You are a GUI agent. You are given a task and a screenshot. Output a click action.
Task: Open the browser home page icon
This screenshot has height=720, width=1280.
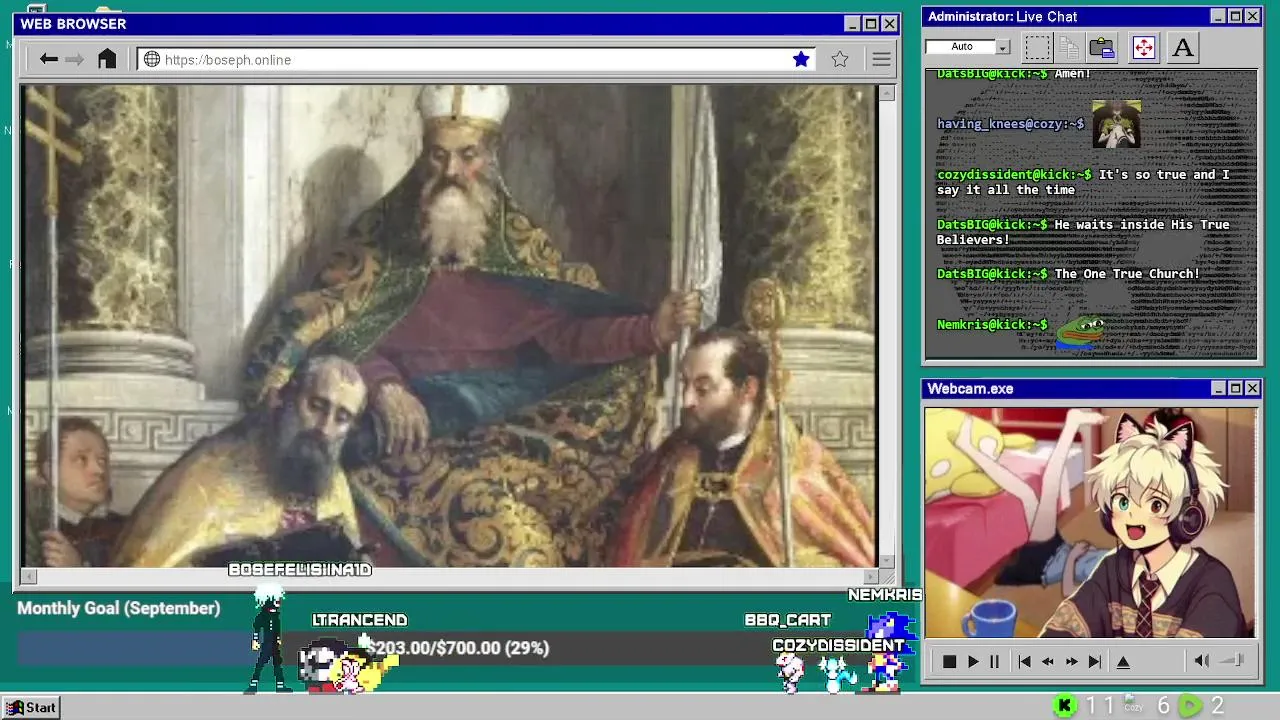click(x=107, y=59)
